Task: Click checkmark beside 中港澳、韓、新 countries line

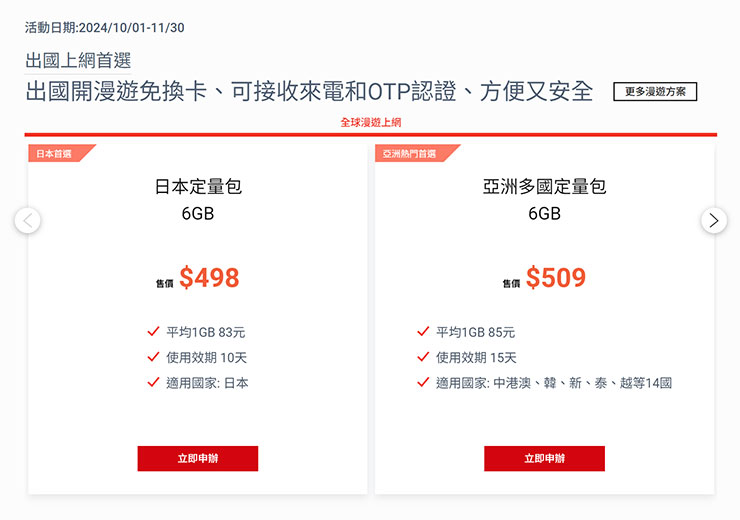Action: coord(423,382)
